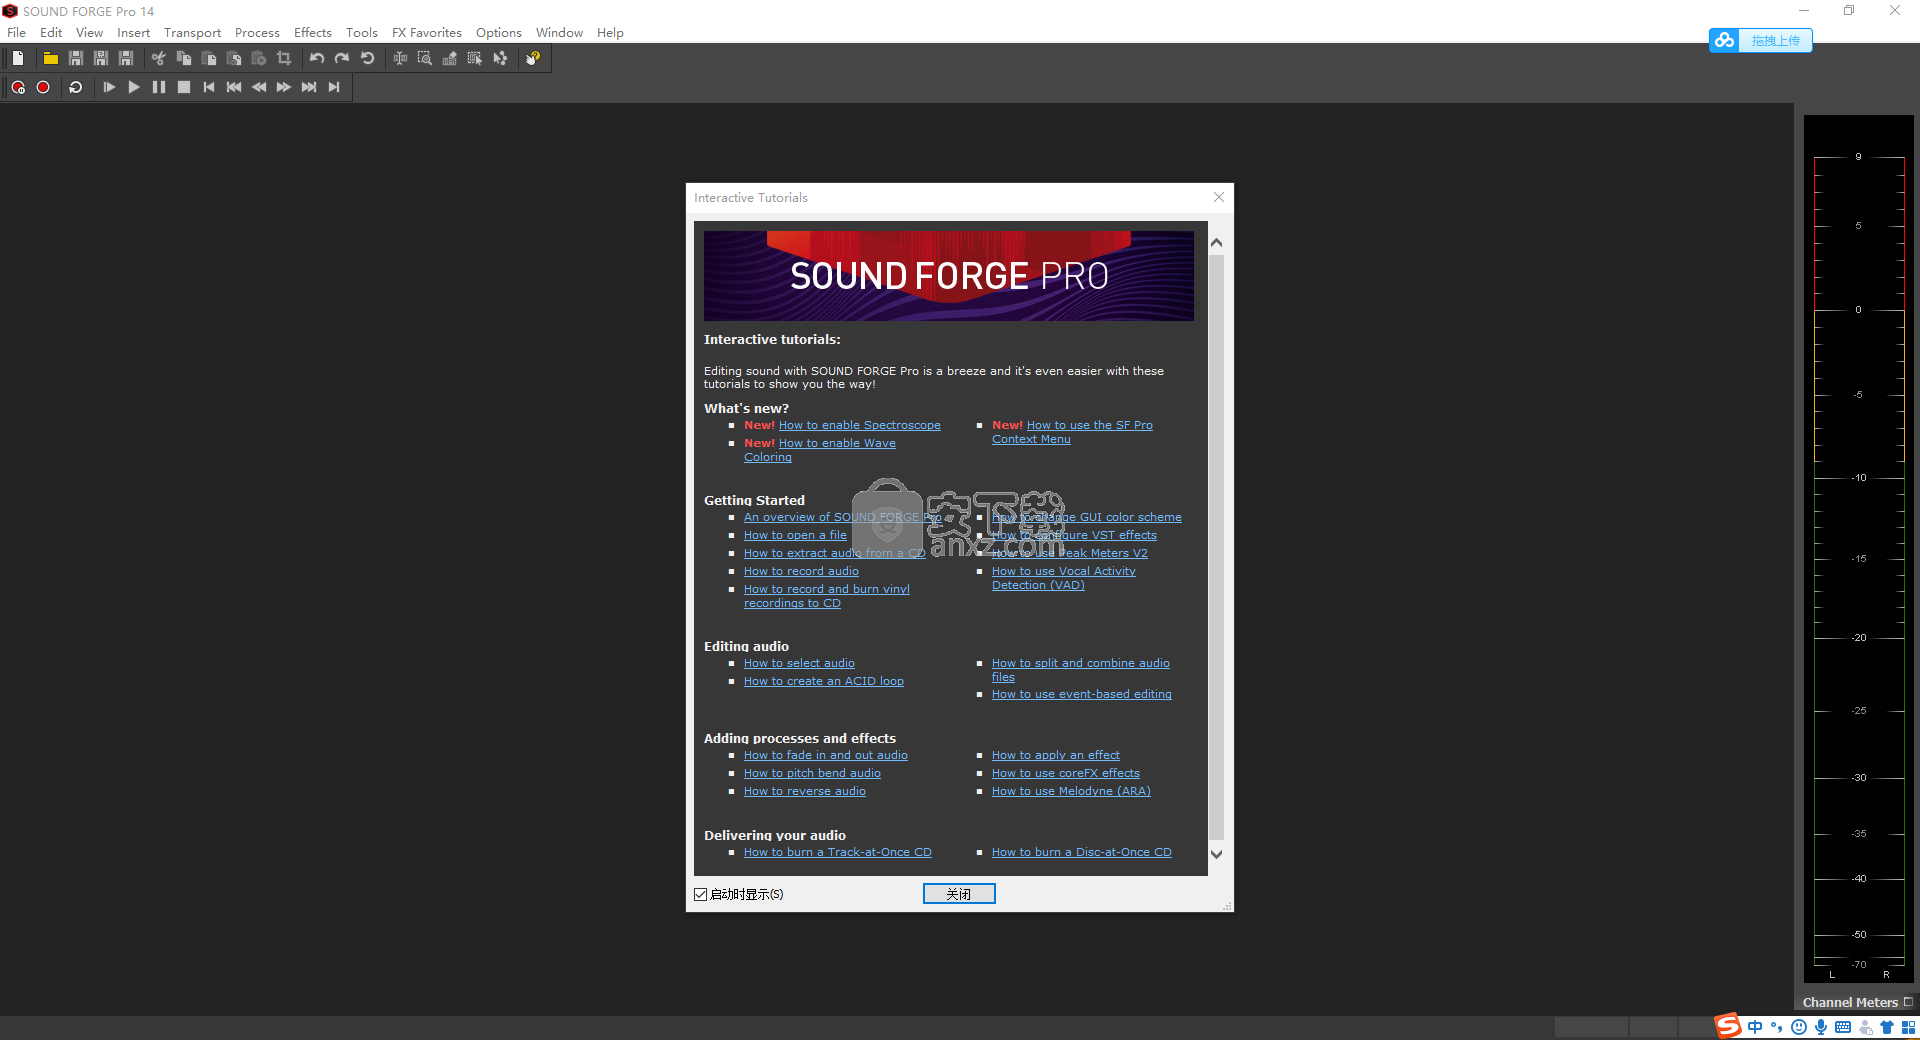1920x1040 pixels.
Task: Open How to use coreFX effects link
Action: tap(1066, 773)
